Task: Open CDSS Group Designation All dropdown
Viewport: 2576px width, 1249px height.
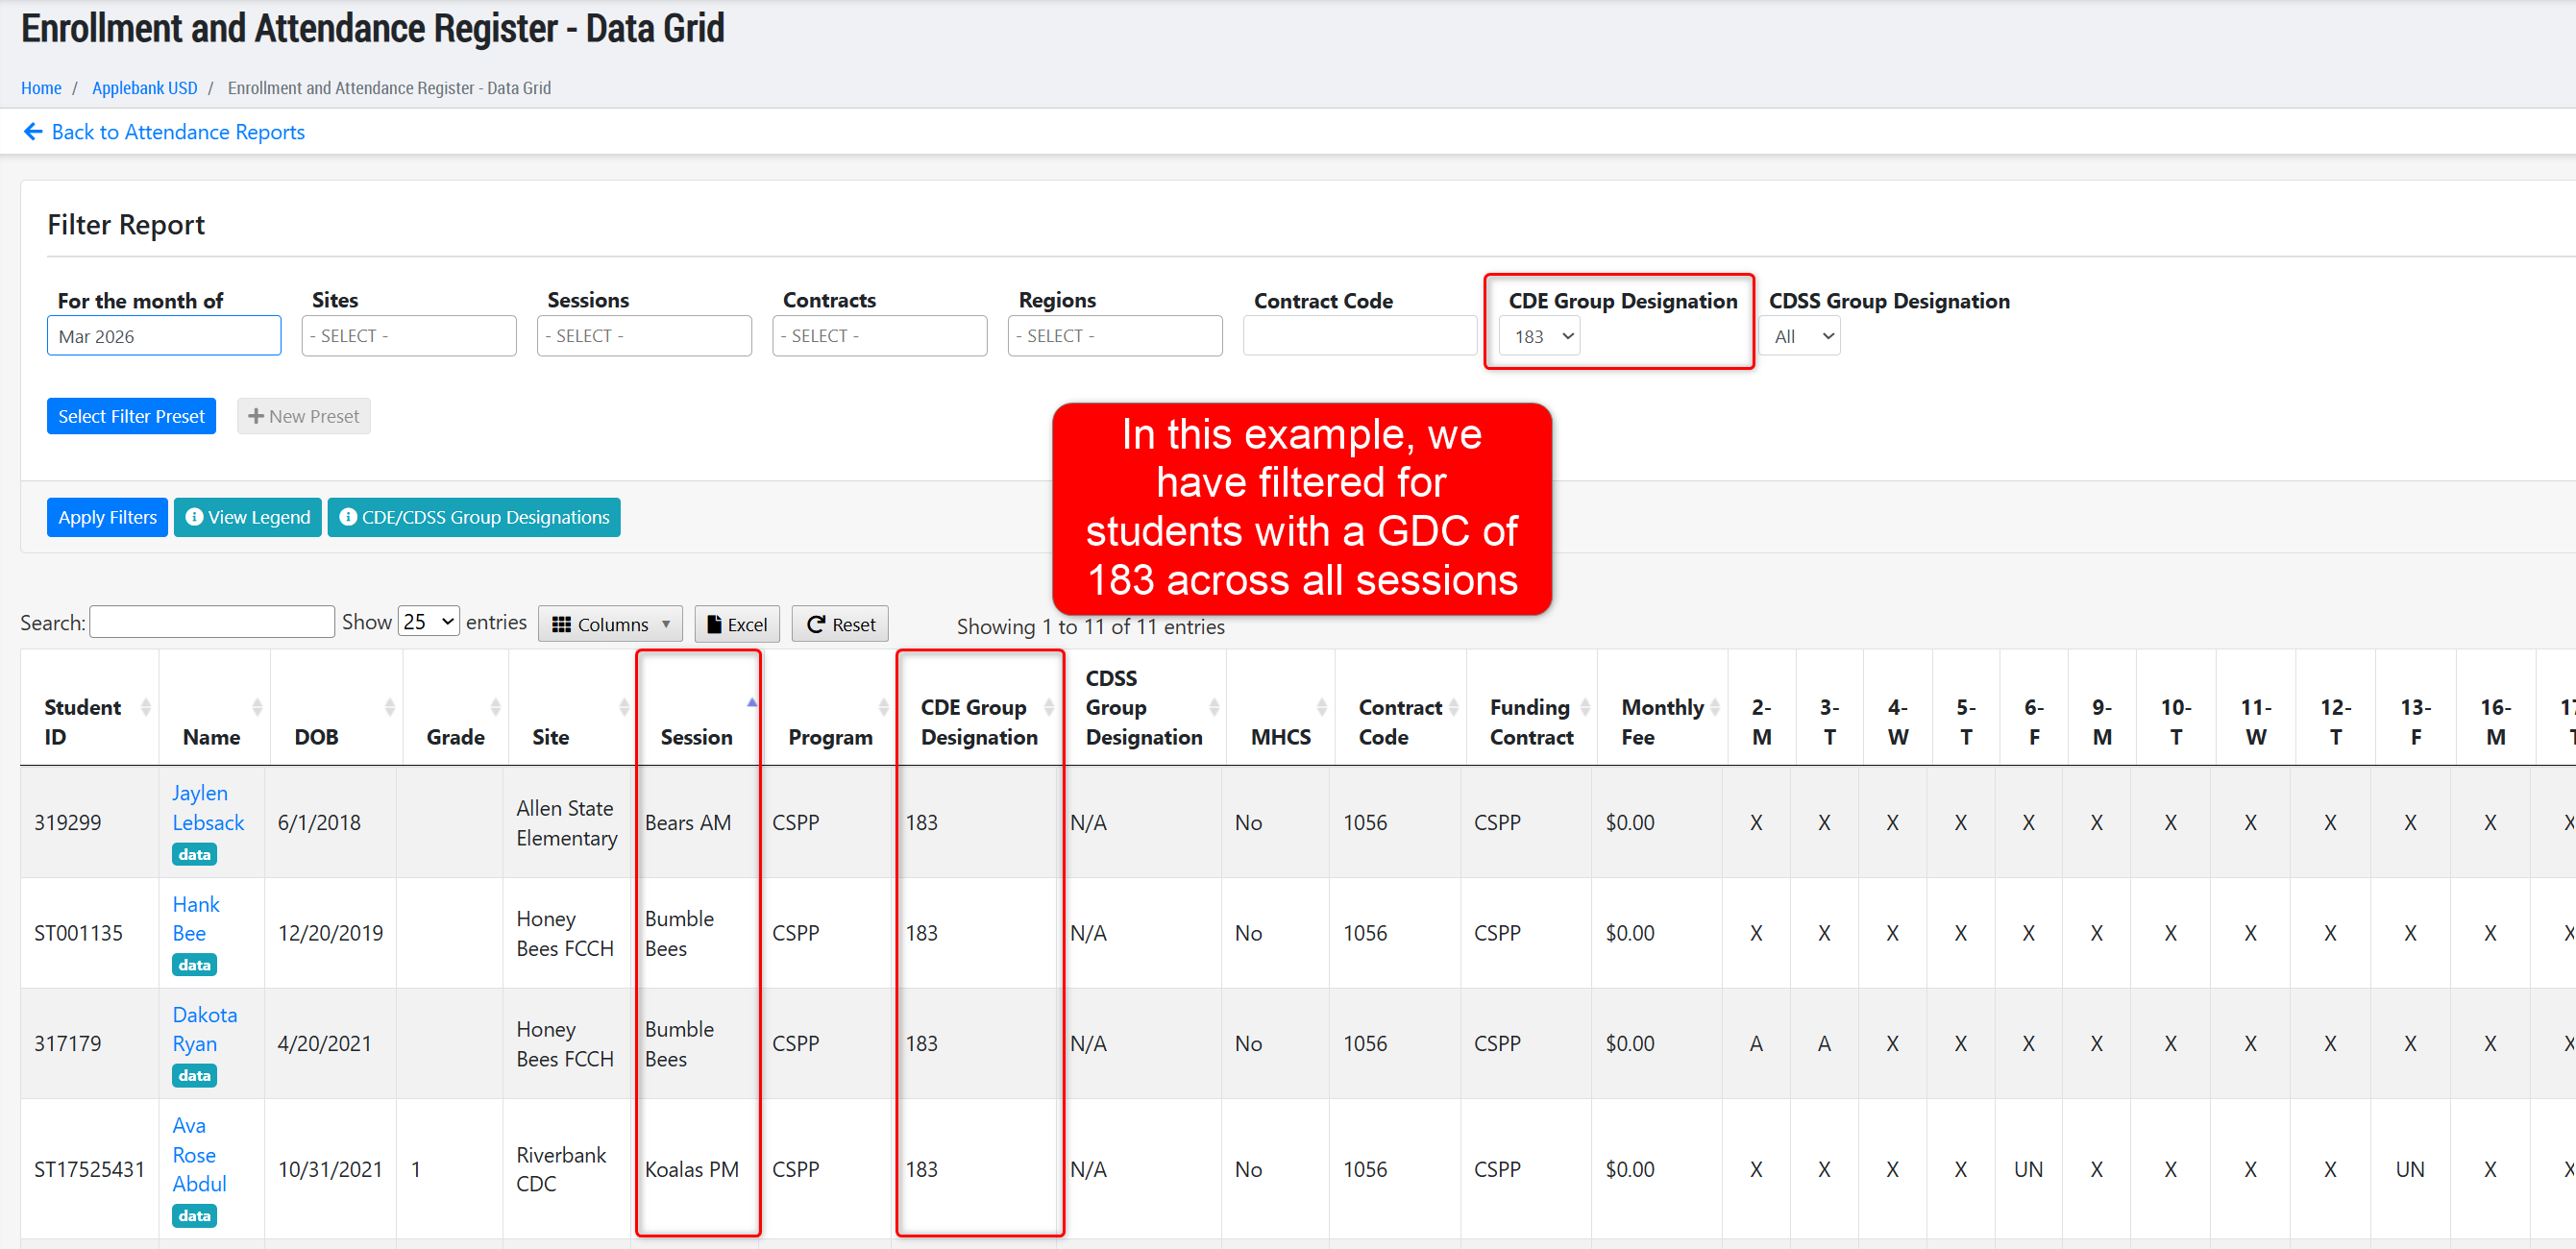Action: point(1802,337)
